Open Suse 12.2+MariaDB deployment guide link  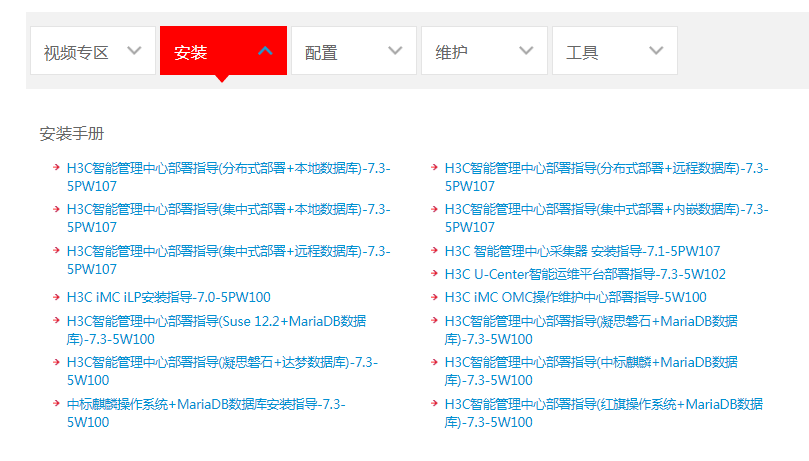pyautogui.click(x=216, y=330)
